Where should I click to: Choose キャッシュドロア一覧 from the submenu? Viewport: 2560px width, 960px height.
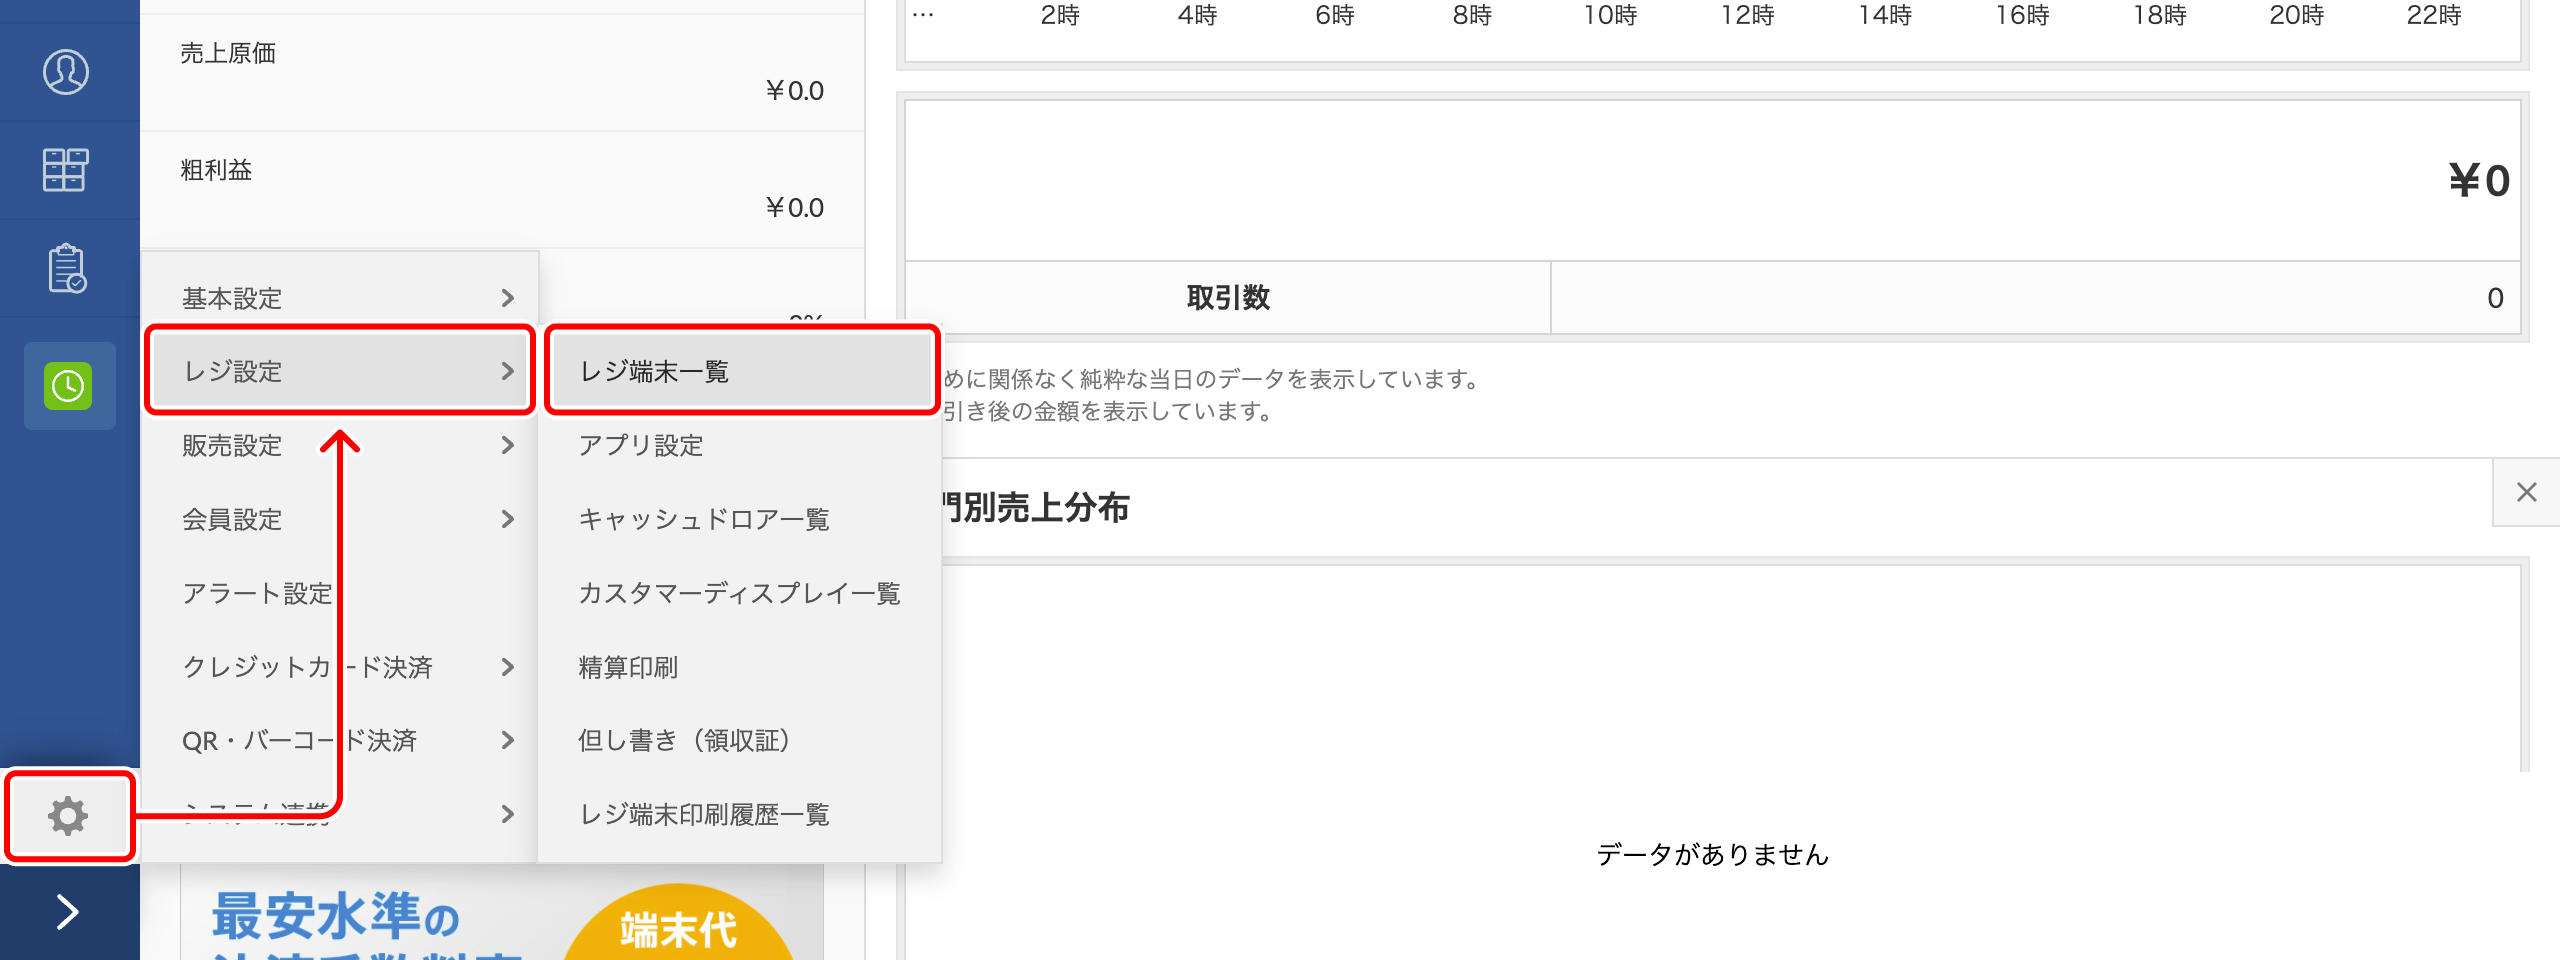pos(704,519)
